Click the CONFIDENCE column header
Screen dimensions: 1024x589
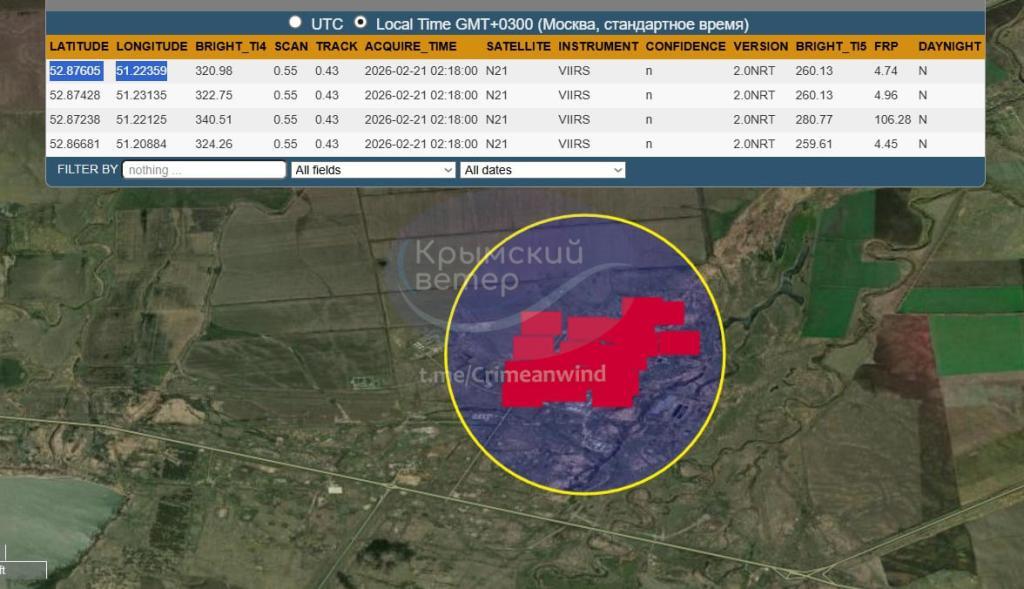pos(685,47)
